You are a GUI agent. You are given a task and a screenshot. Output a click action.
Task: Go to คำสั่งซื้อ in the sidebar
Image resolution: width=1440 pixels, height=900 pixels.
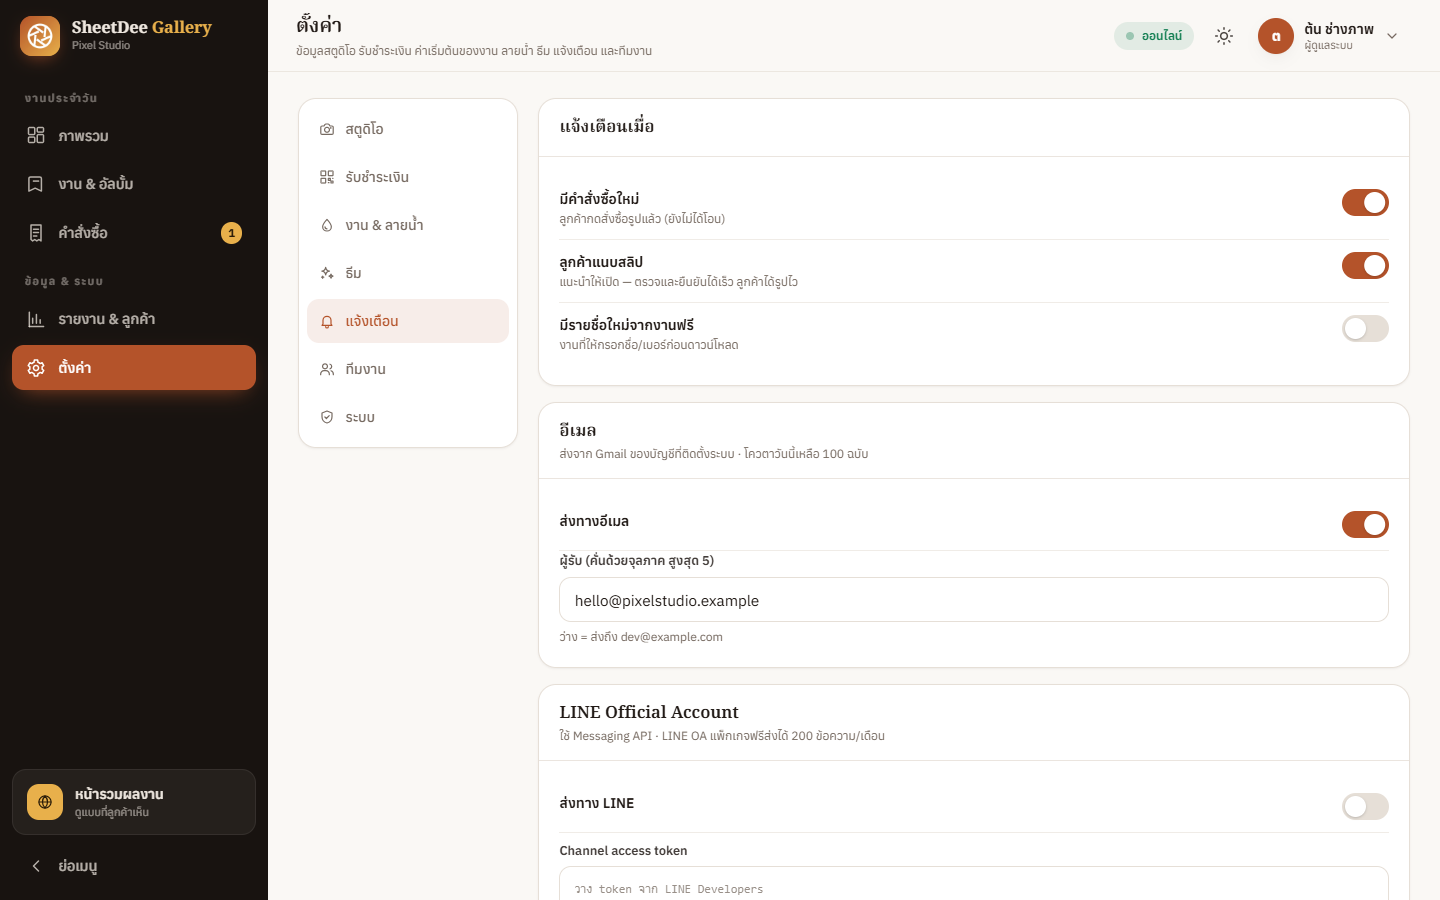(x=134, y=233)
